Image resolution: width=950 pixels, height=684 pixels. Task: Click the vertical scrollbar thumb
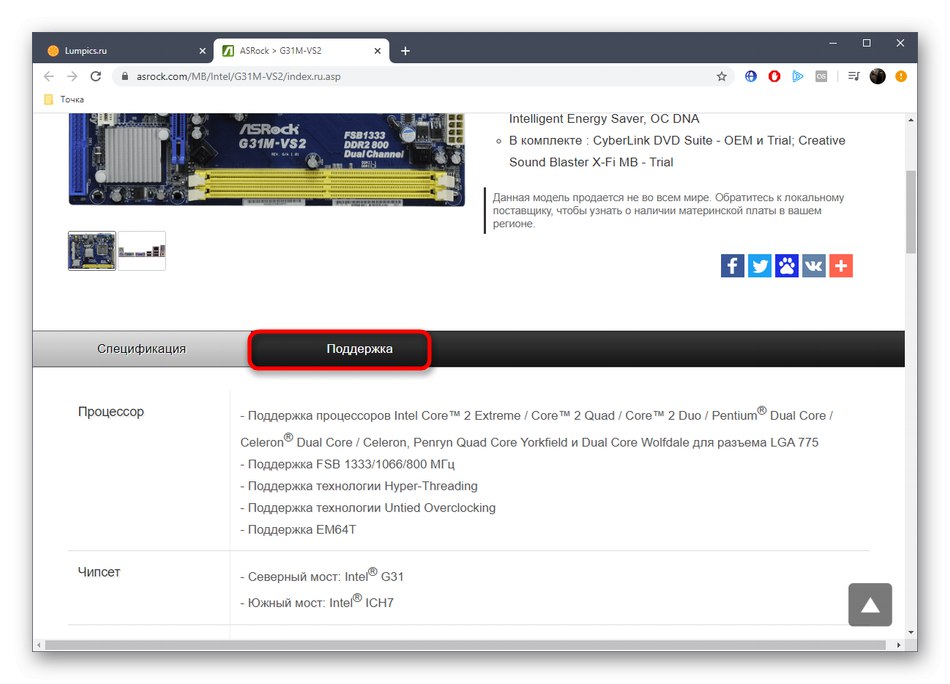click(x=911, y=212)
